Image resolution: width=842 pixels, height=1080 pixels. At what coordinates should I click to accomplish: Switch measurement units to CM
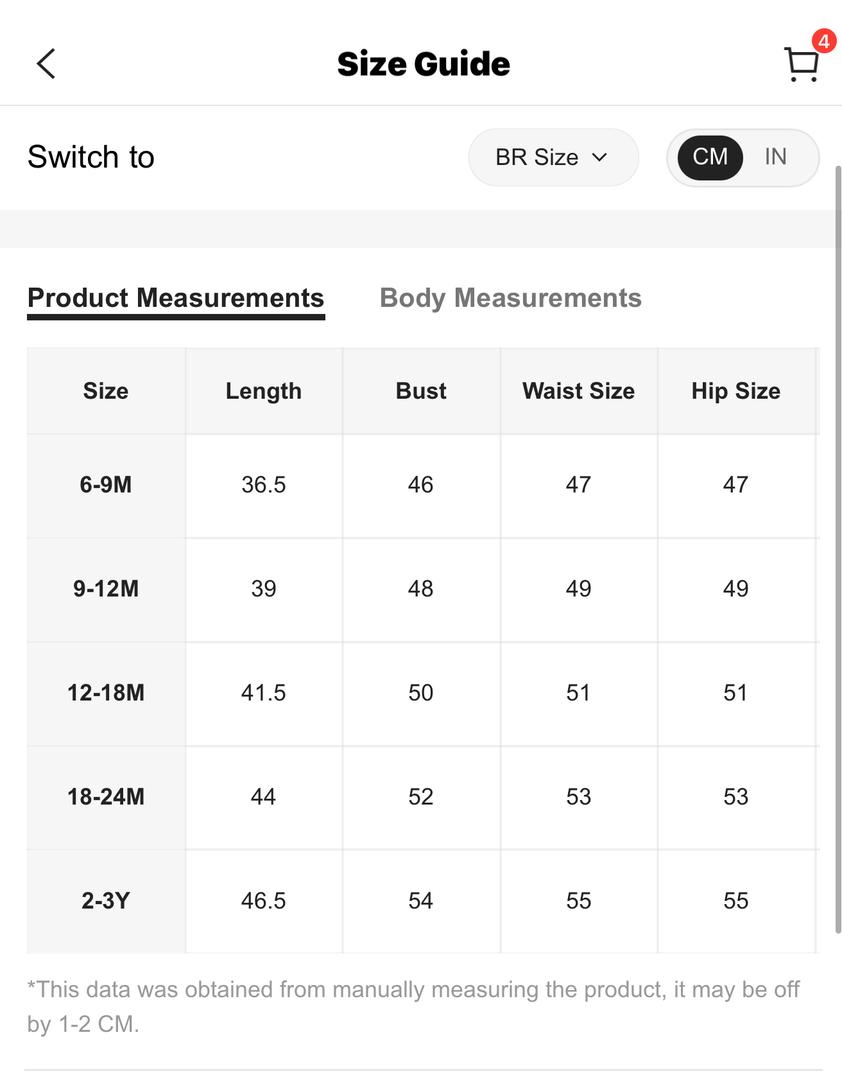click(710, 157)
